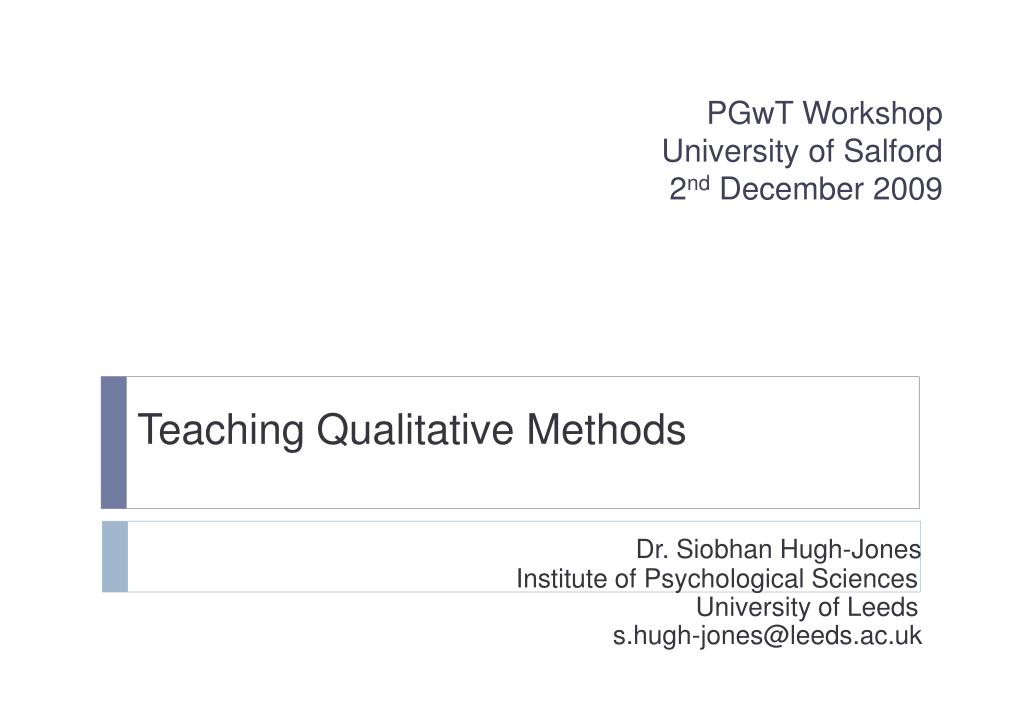Image resolution: width=1023 pixels, height=708 pixels.
Task: Click the light blue accent bar beside subtitle
Action: pyautogui.click(x=115, y=557)
